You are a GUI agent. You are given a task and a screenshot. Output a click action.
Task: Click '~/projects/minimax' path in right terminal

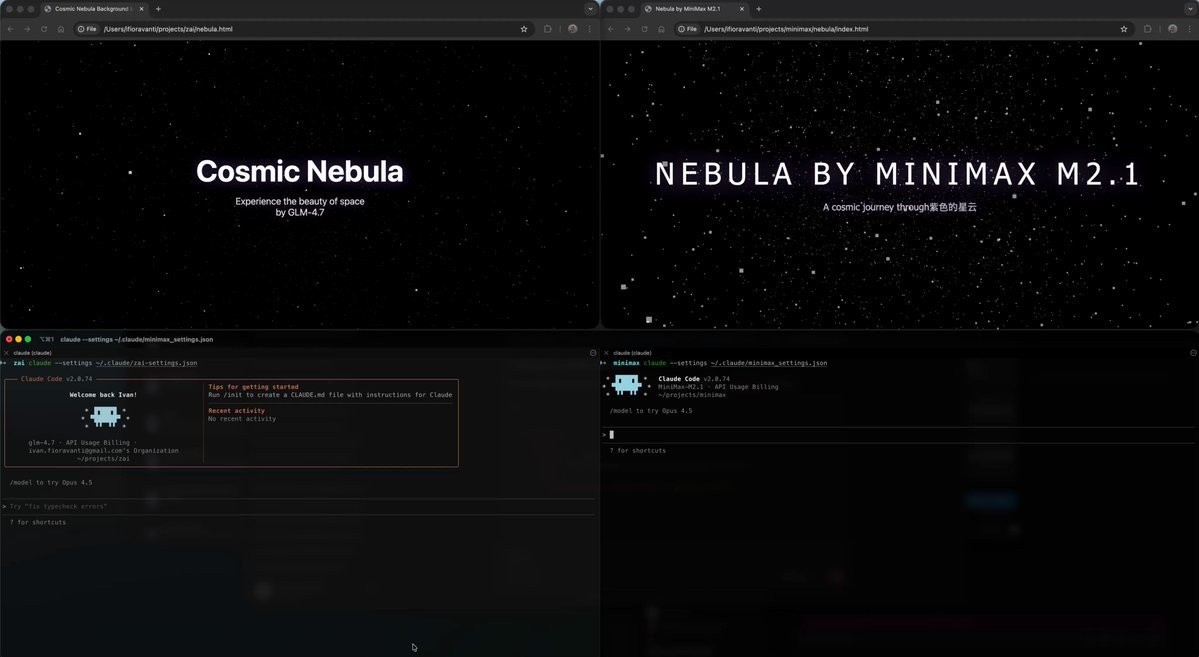pos(692,395)
